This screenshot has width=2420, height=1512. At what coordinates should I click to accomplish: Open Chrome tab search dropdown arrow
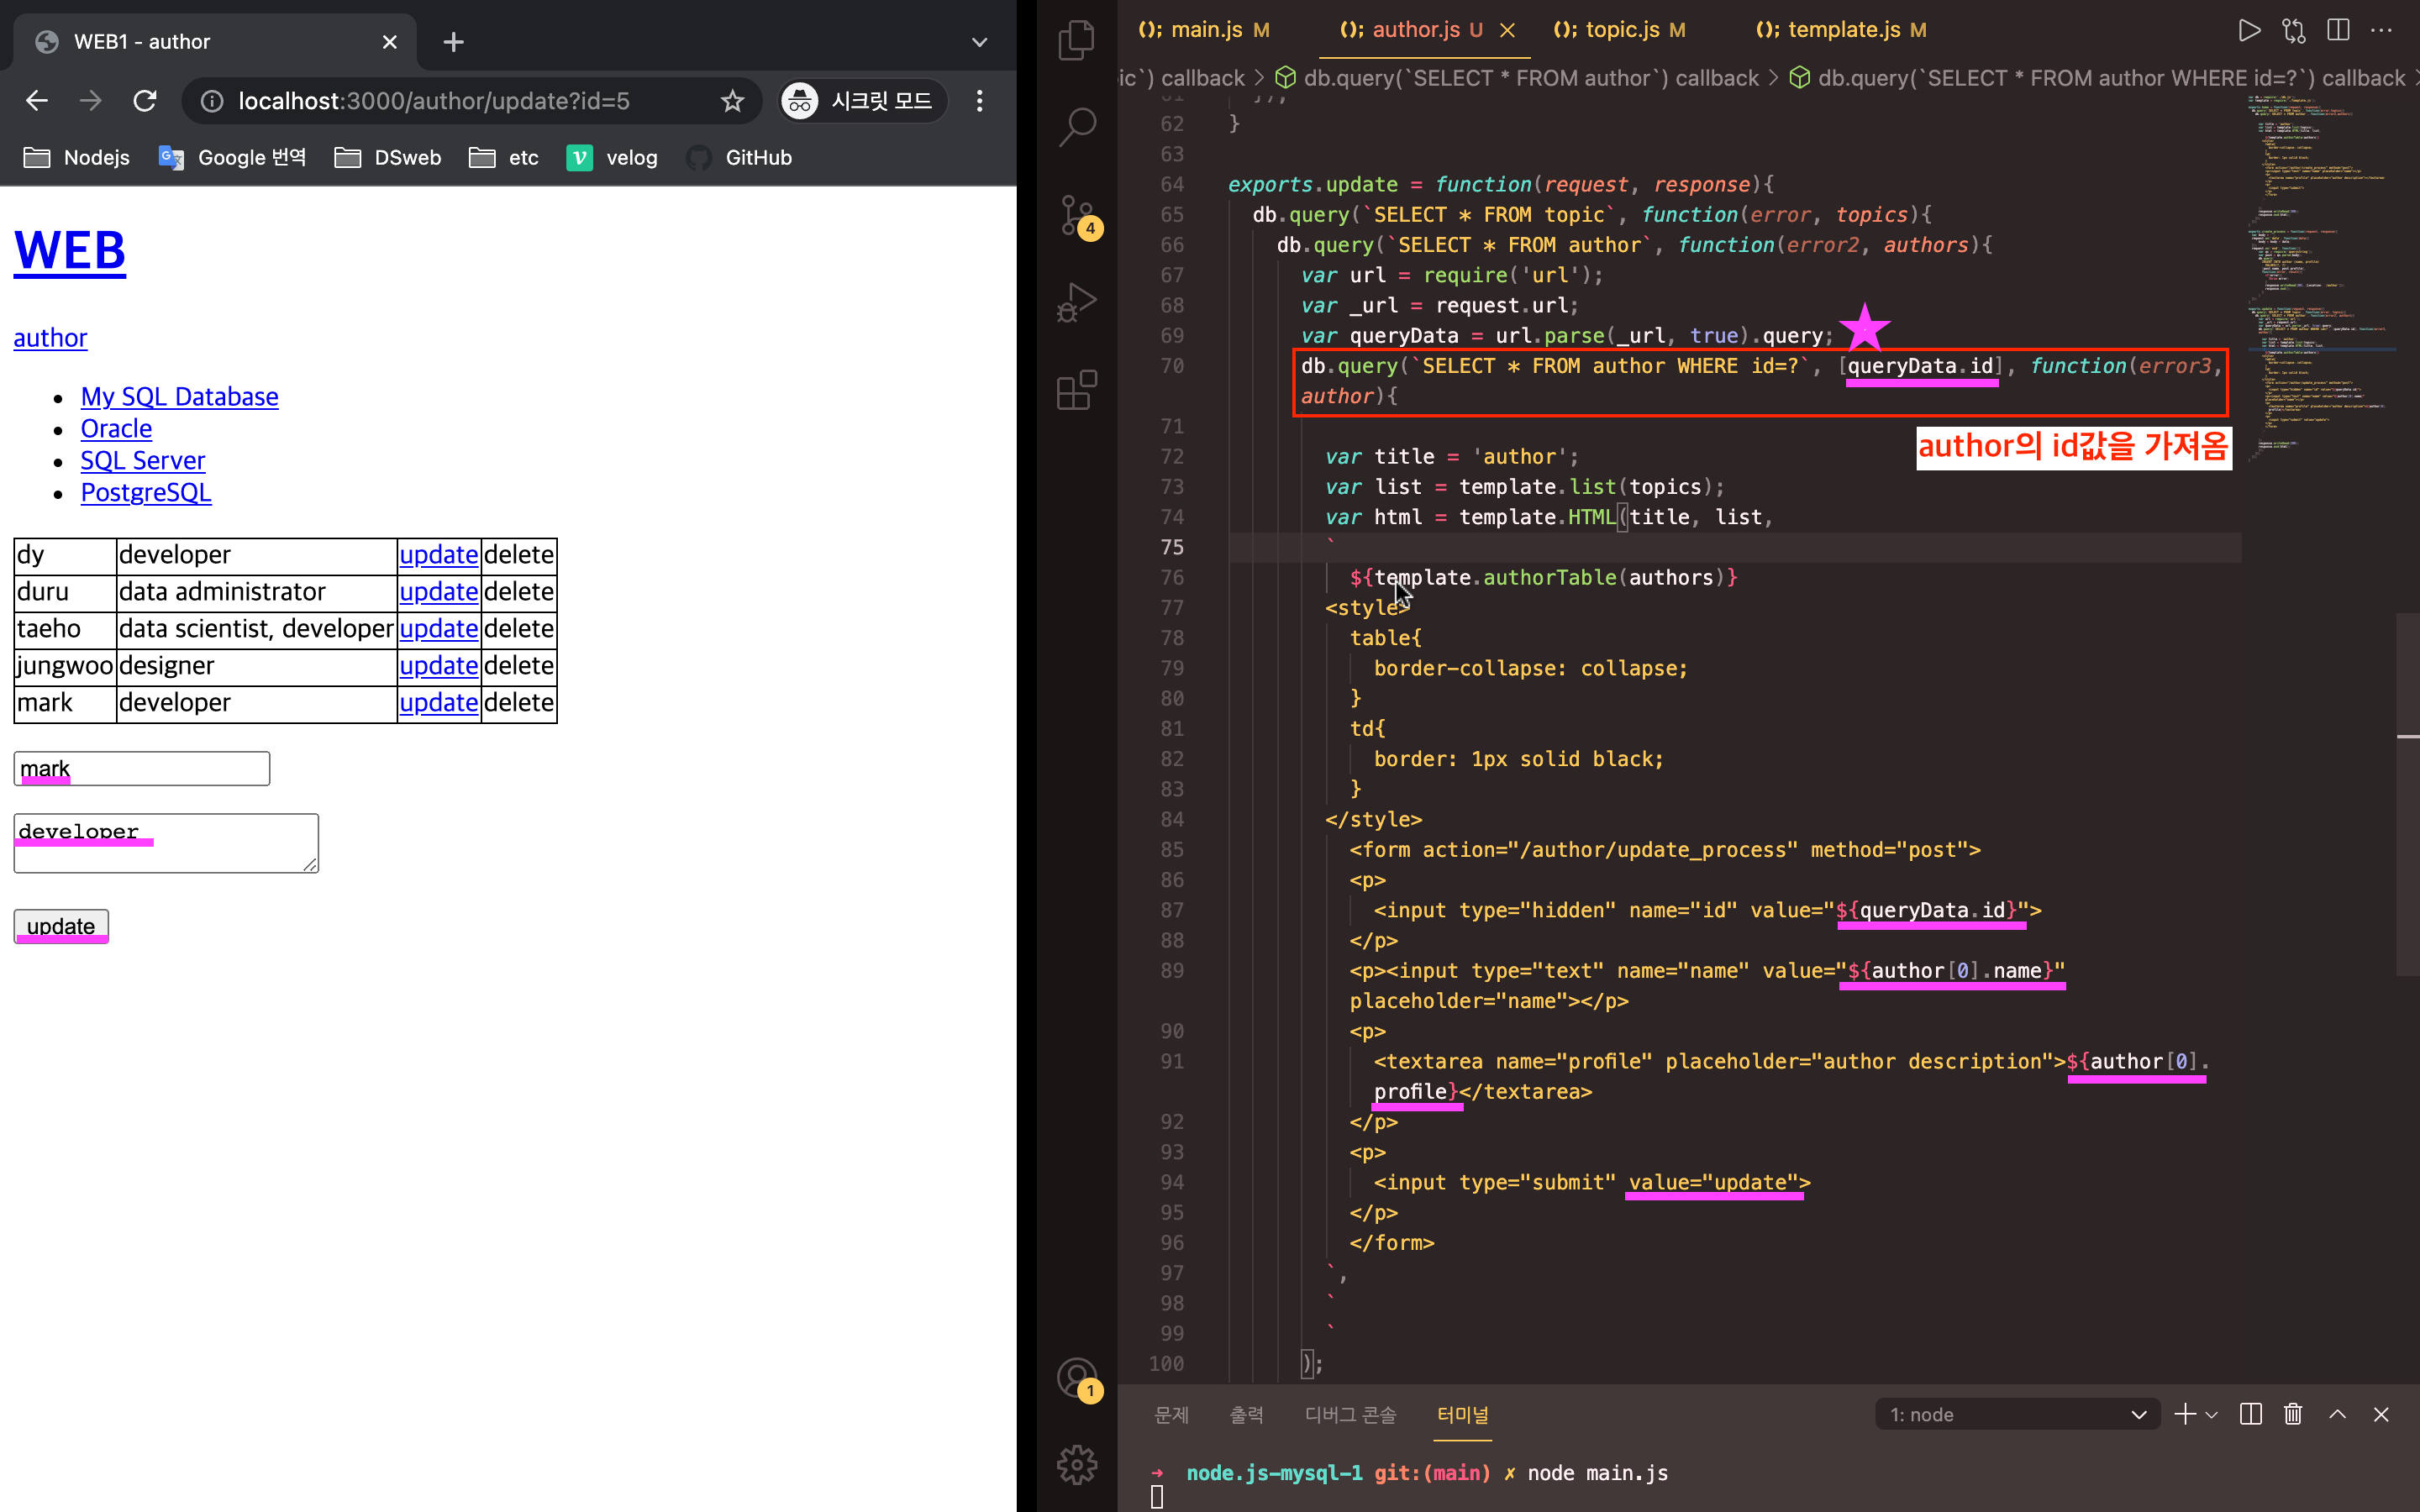point(979,42)
